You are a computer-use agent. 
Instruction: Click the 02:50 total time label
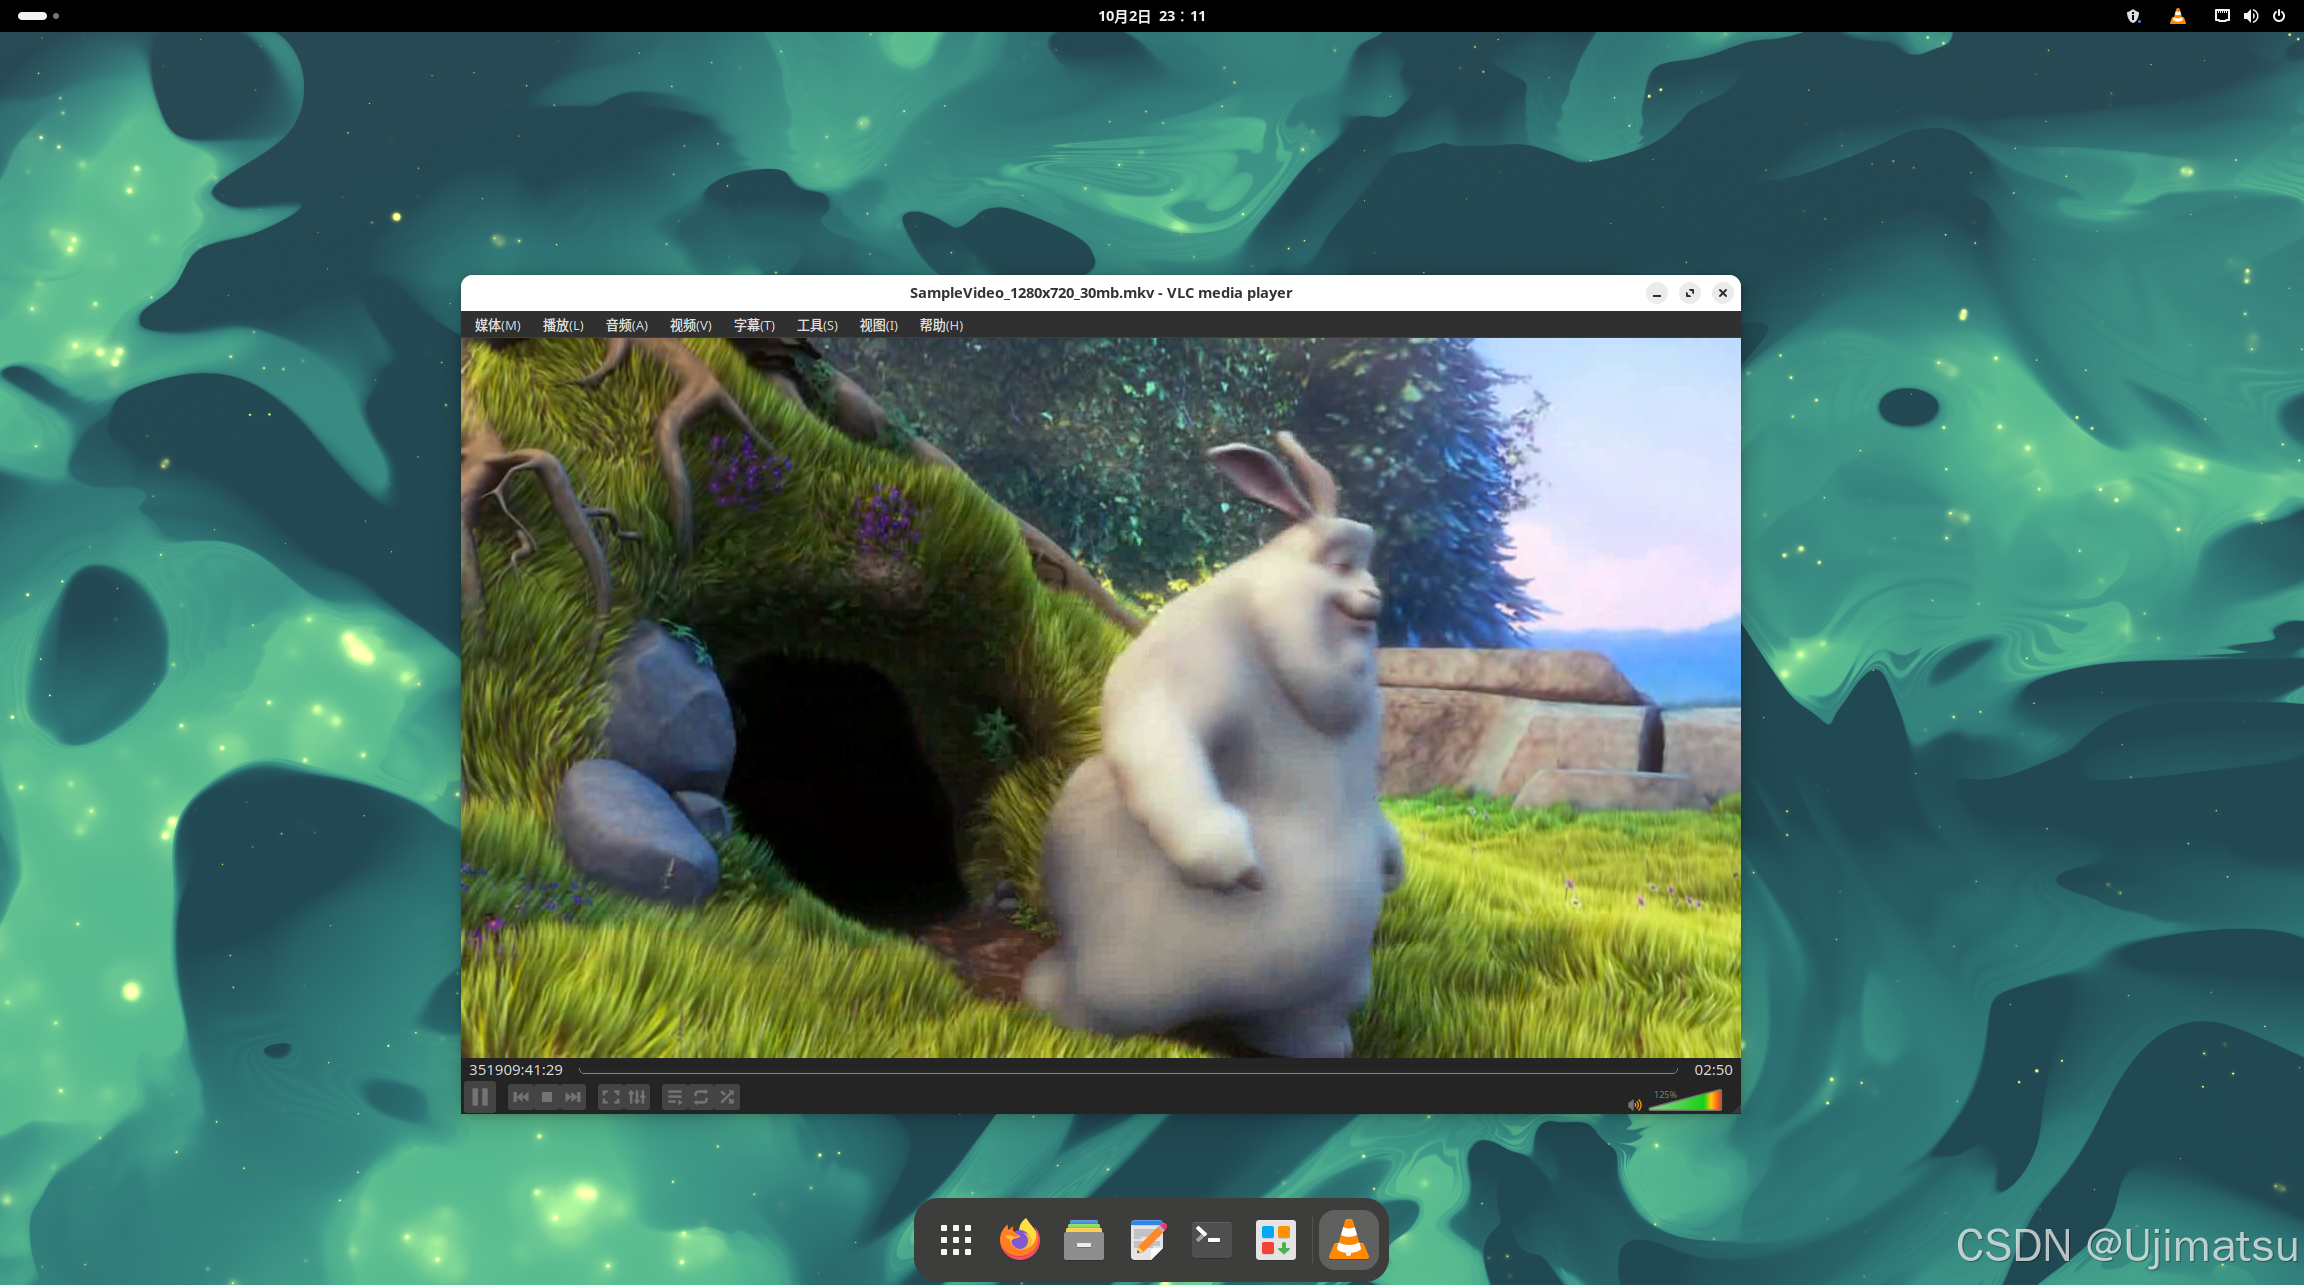click(1713, 1070)
